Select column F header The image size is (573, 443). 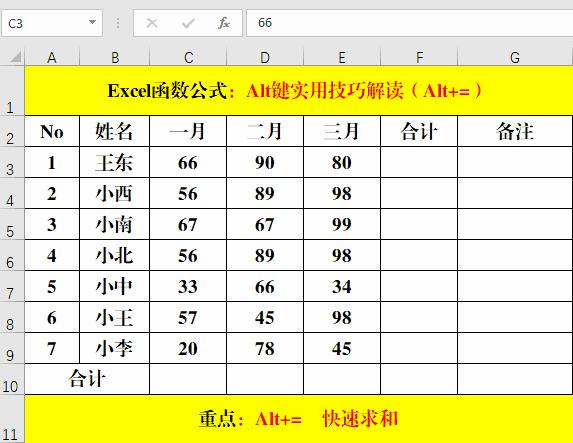coord(419,57)
